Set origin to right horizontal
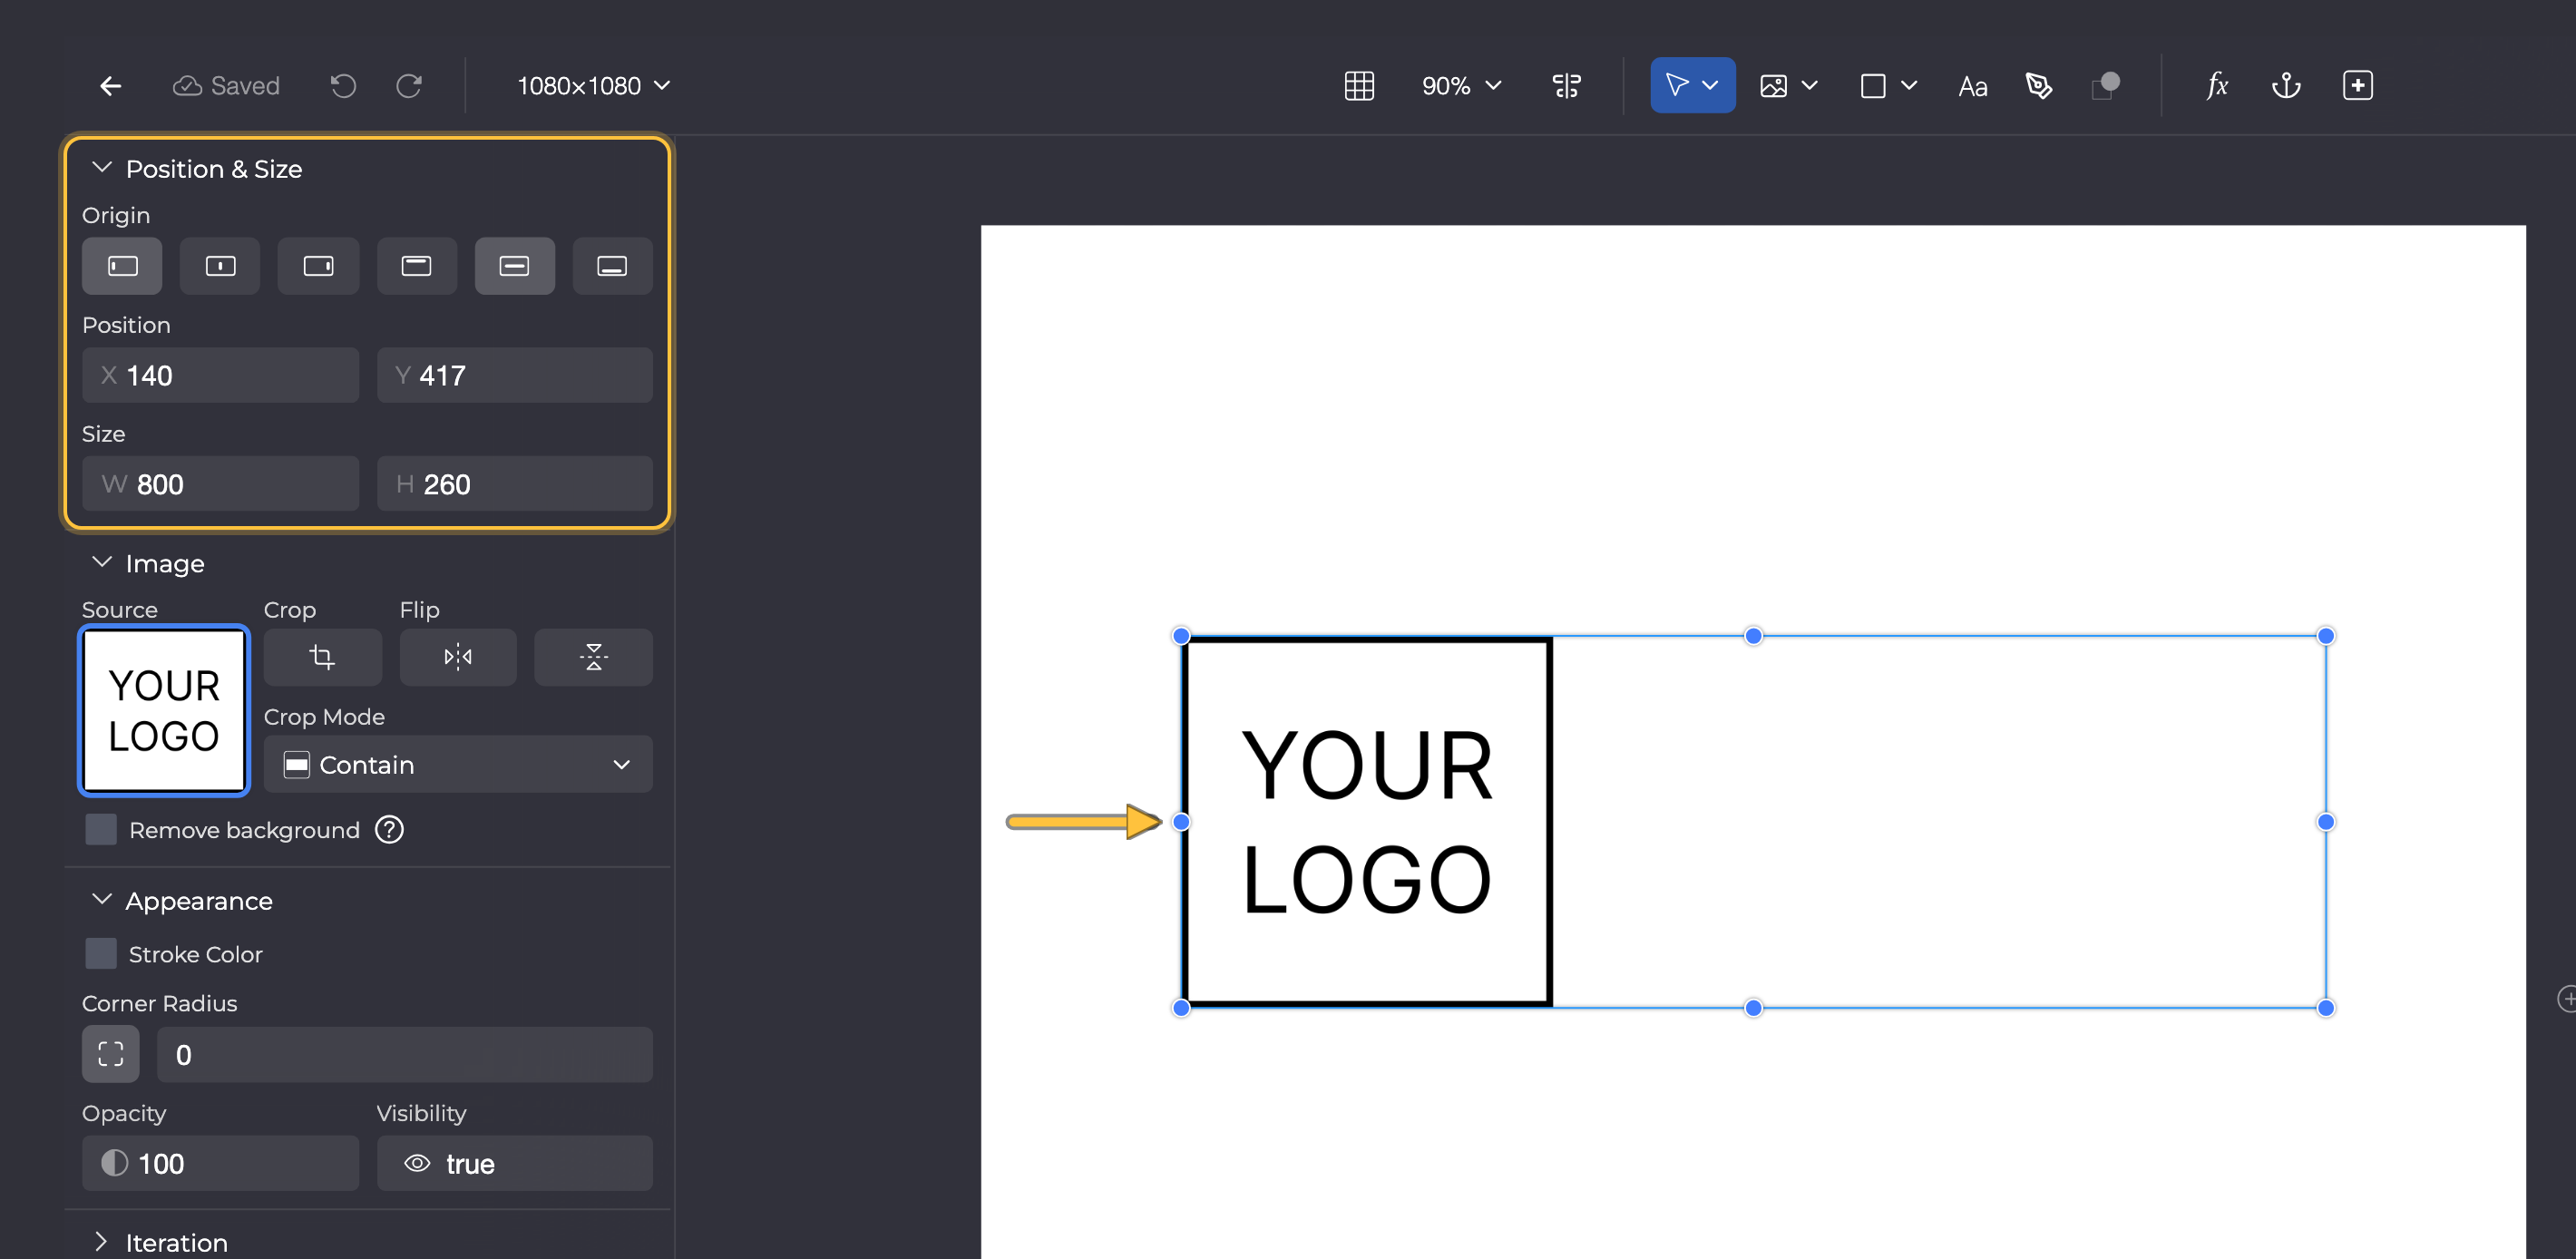Viewport: 2576px width, 1259px height. click(x=318, y=266)
